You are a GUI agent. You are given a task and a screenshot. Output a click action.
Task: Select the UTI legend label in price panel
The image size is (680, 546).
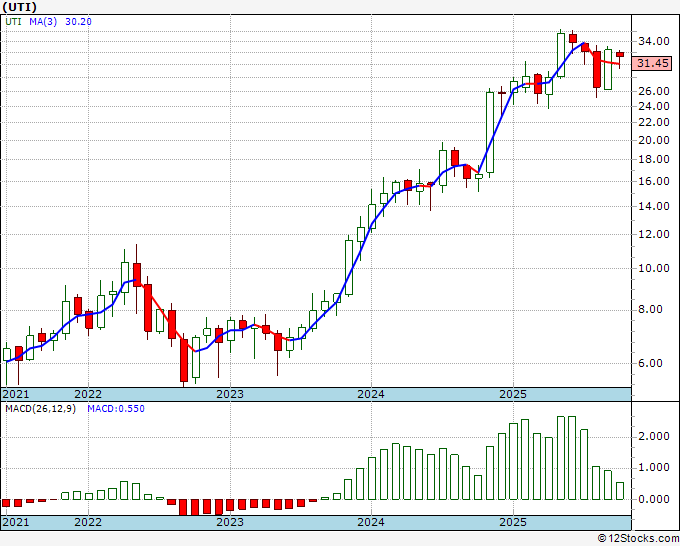(13, 21)
